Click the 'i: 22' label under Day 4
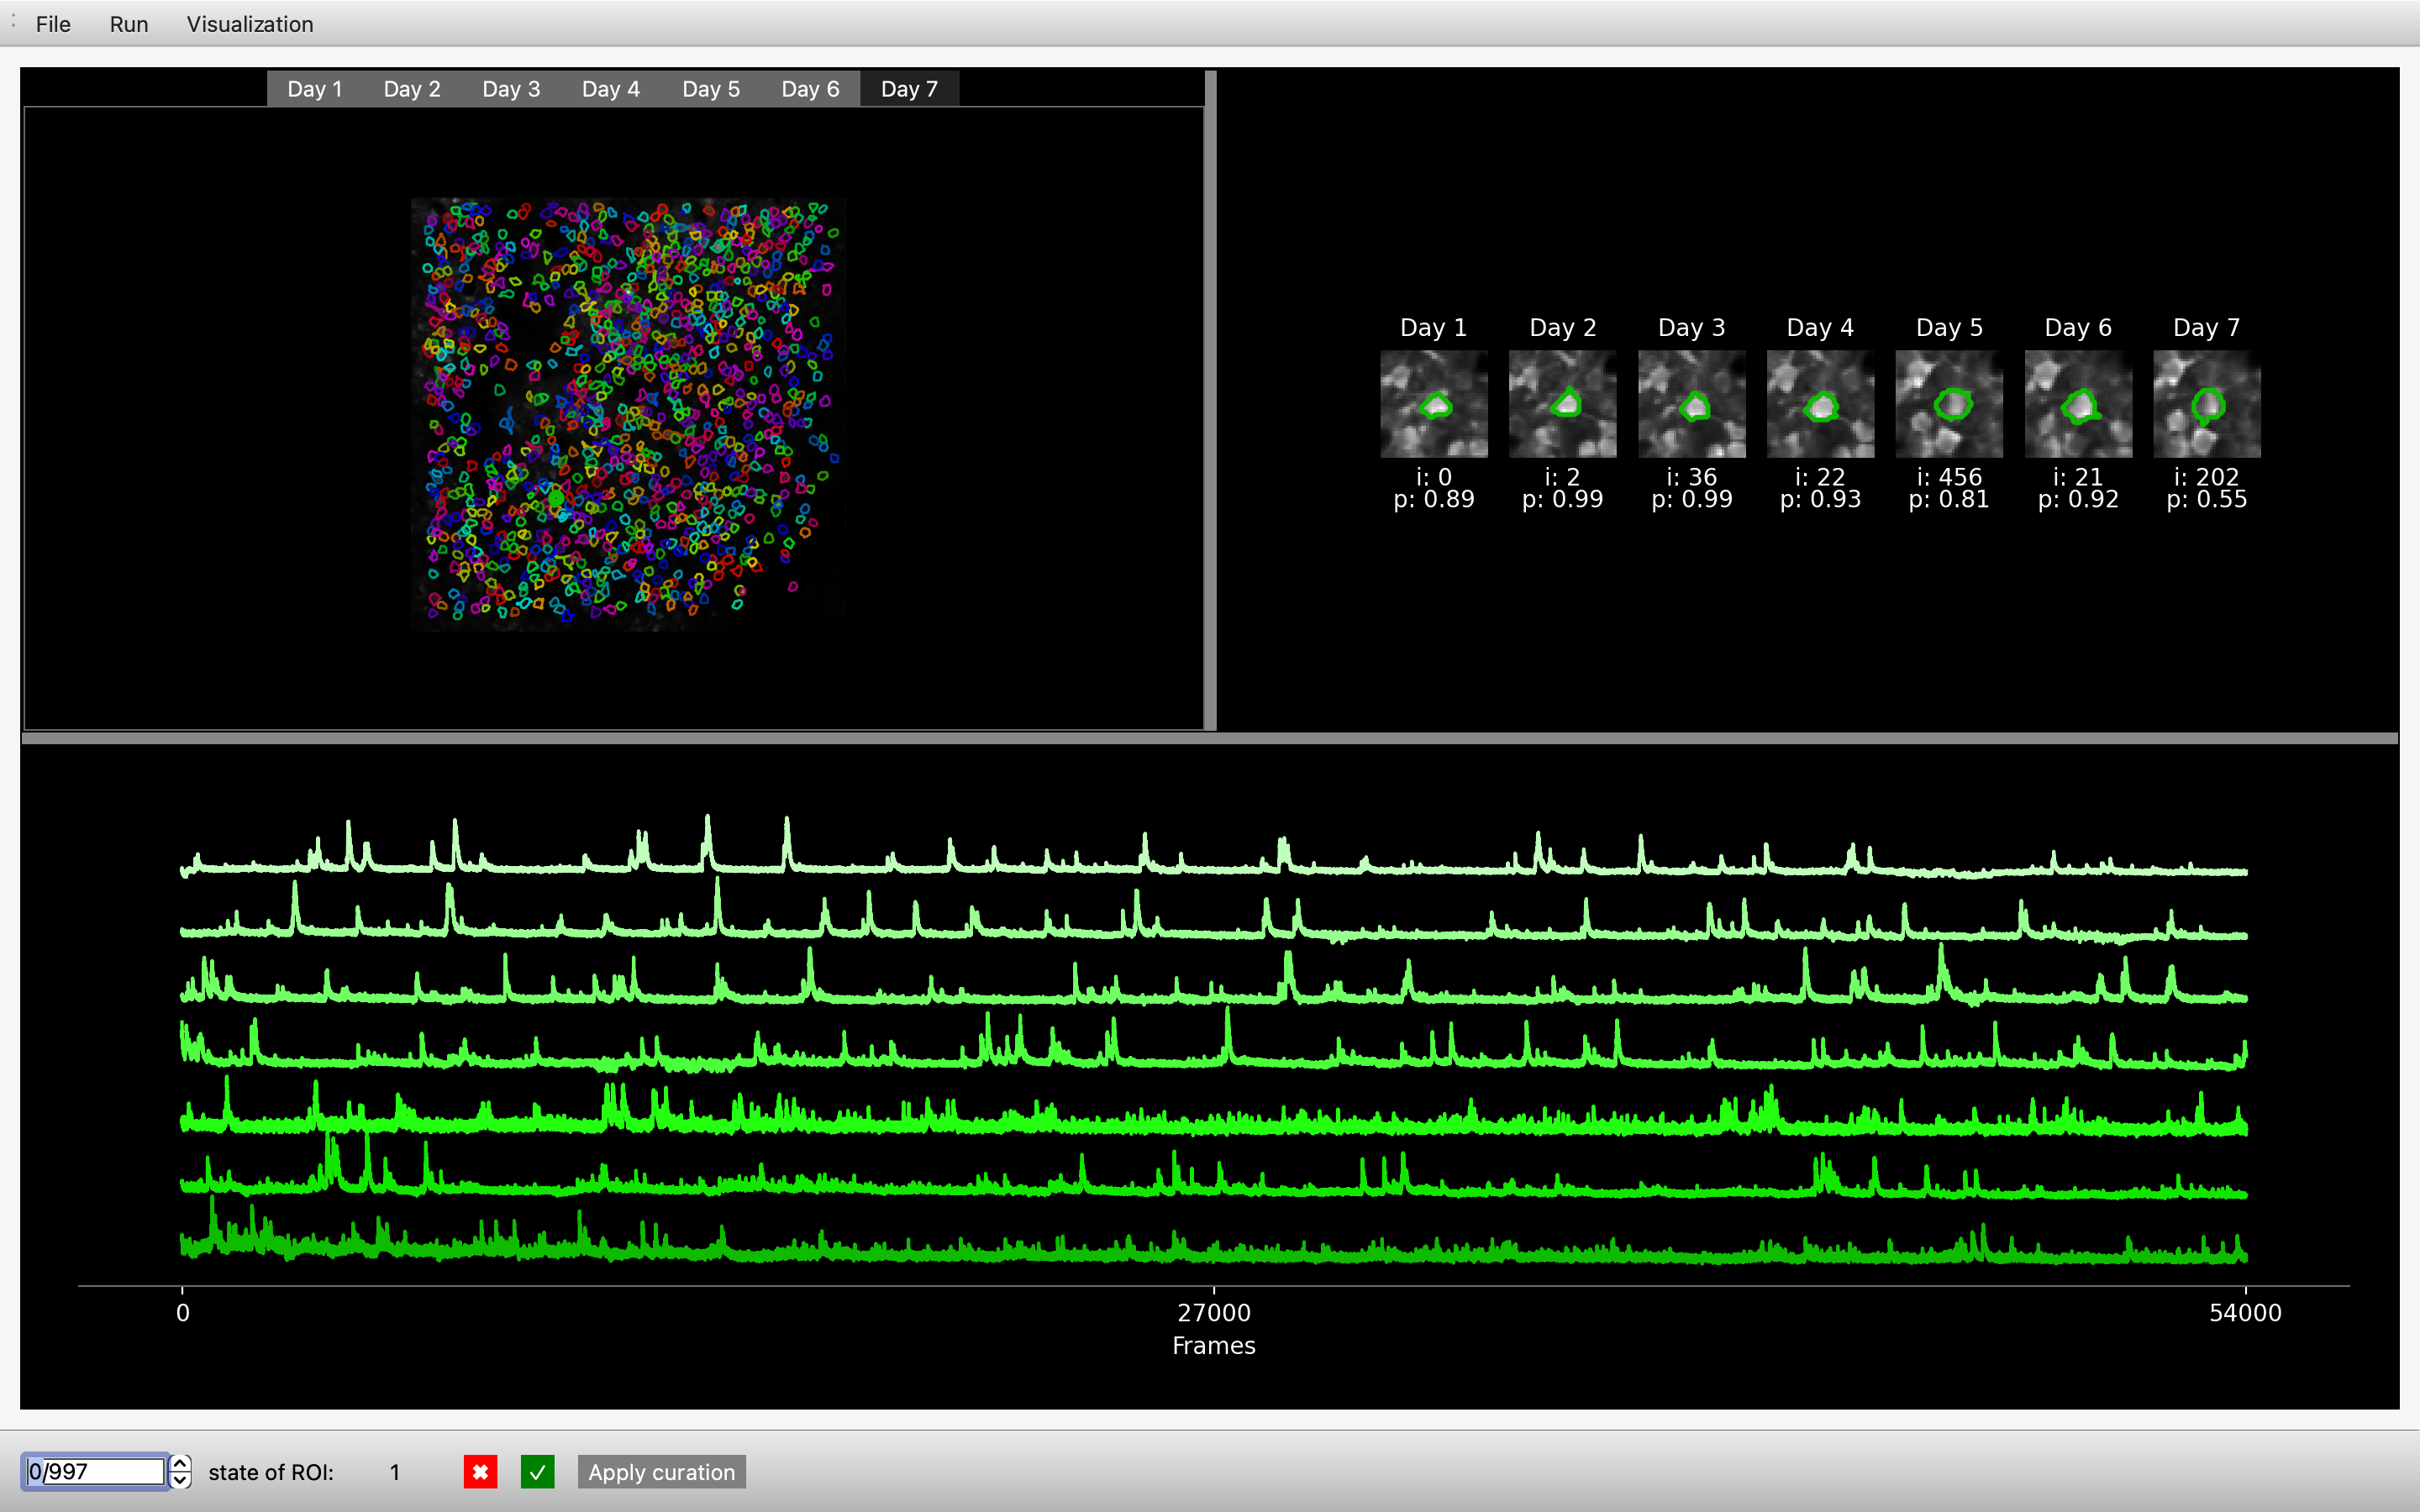 click(x=1820, y=477)
